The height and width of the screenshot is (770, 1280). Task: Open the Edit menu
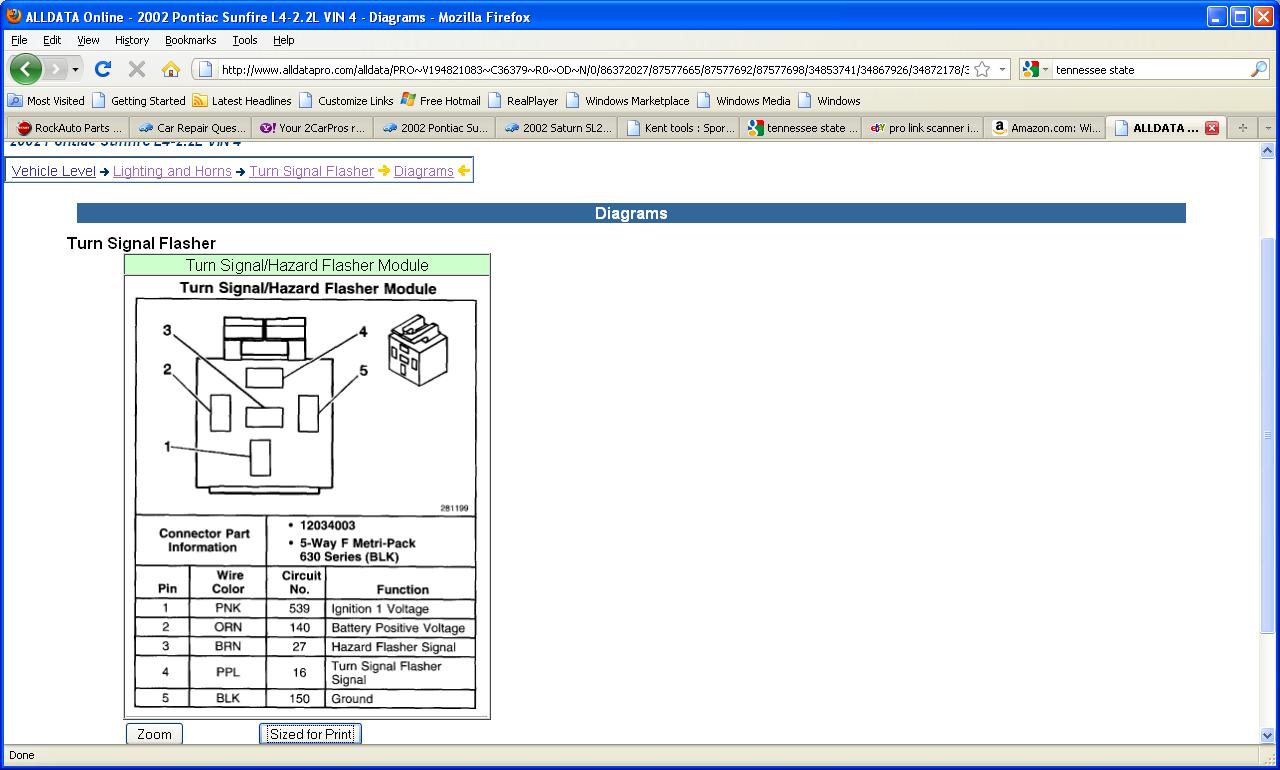coord(52,40)
